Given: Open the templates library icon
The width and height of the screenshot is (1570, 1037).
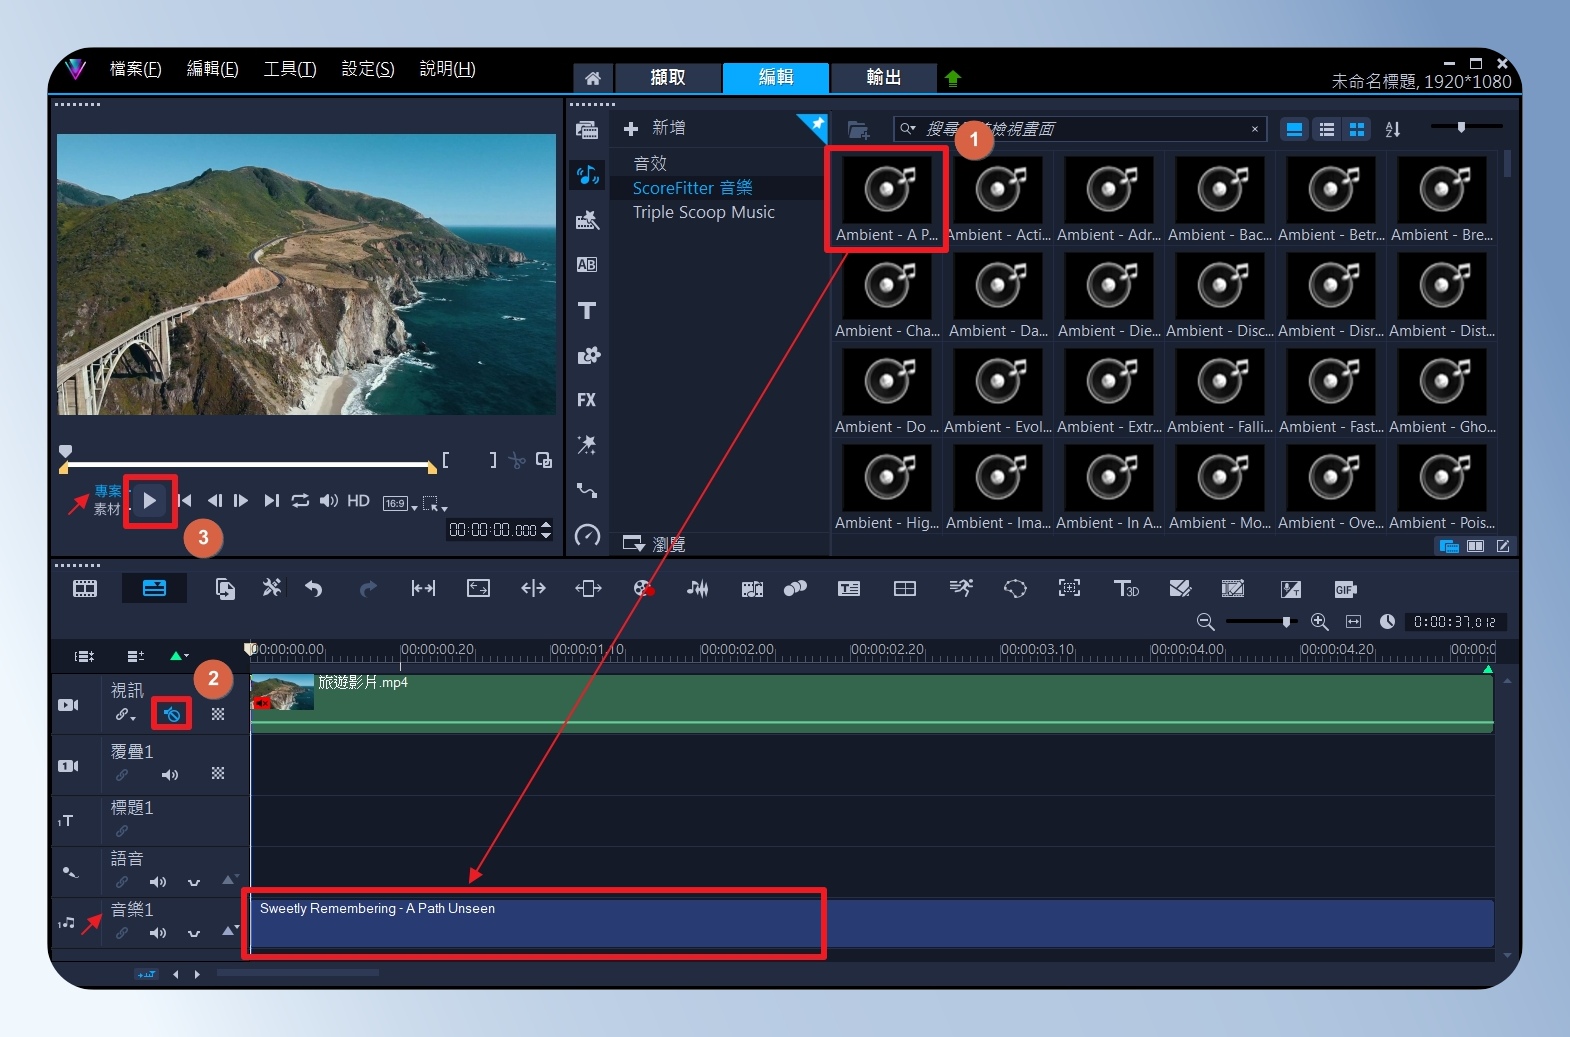Looking at the screenshot, I should 587,220.
